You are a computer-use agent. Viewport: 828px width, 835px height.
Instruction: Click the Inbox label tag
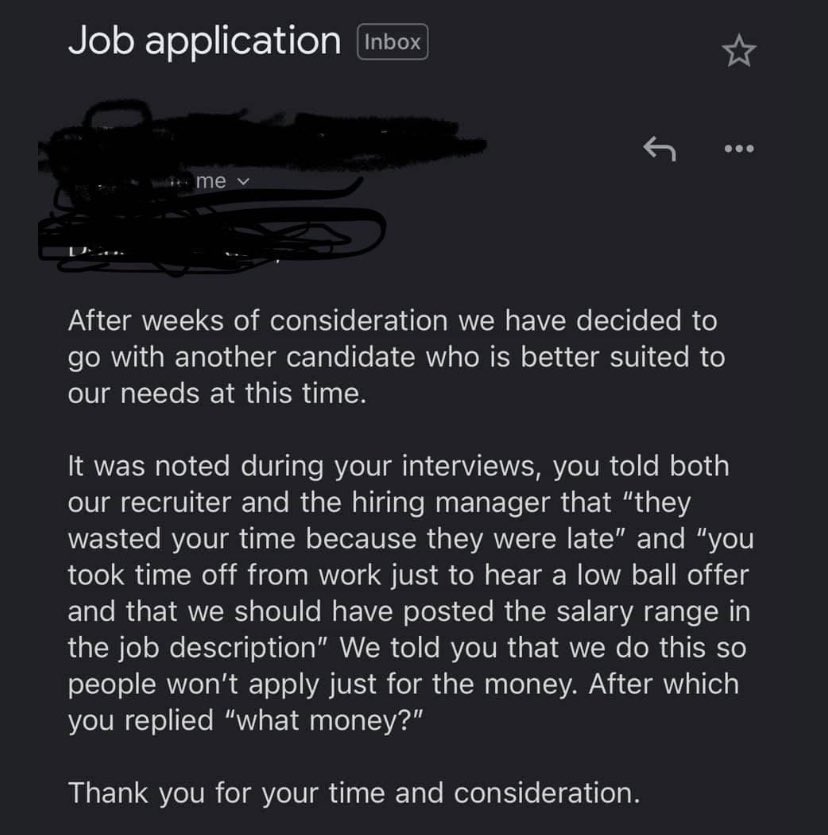(392, 42)
